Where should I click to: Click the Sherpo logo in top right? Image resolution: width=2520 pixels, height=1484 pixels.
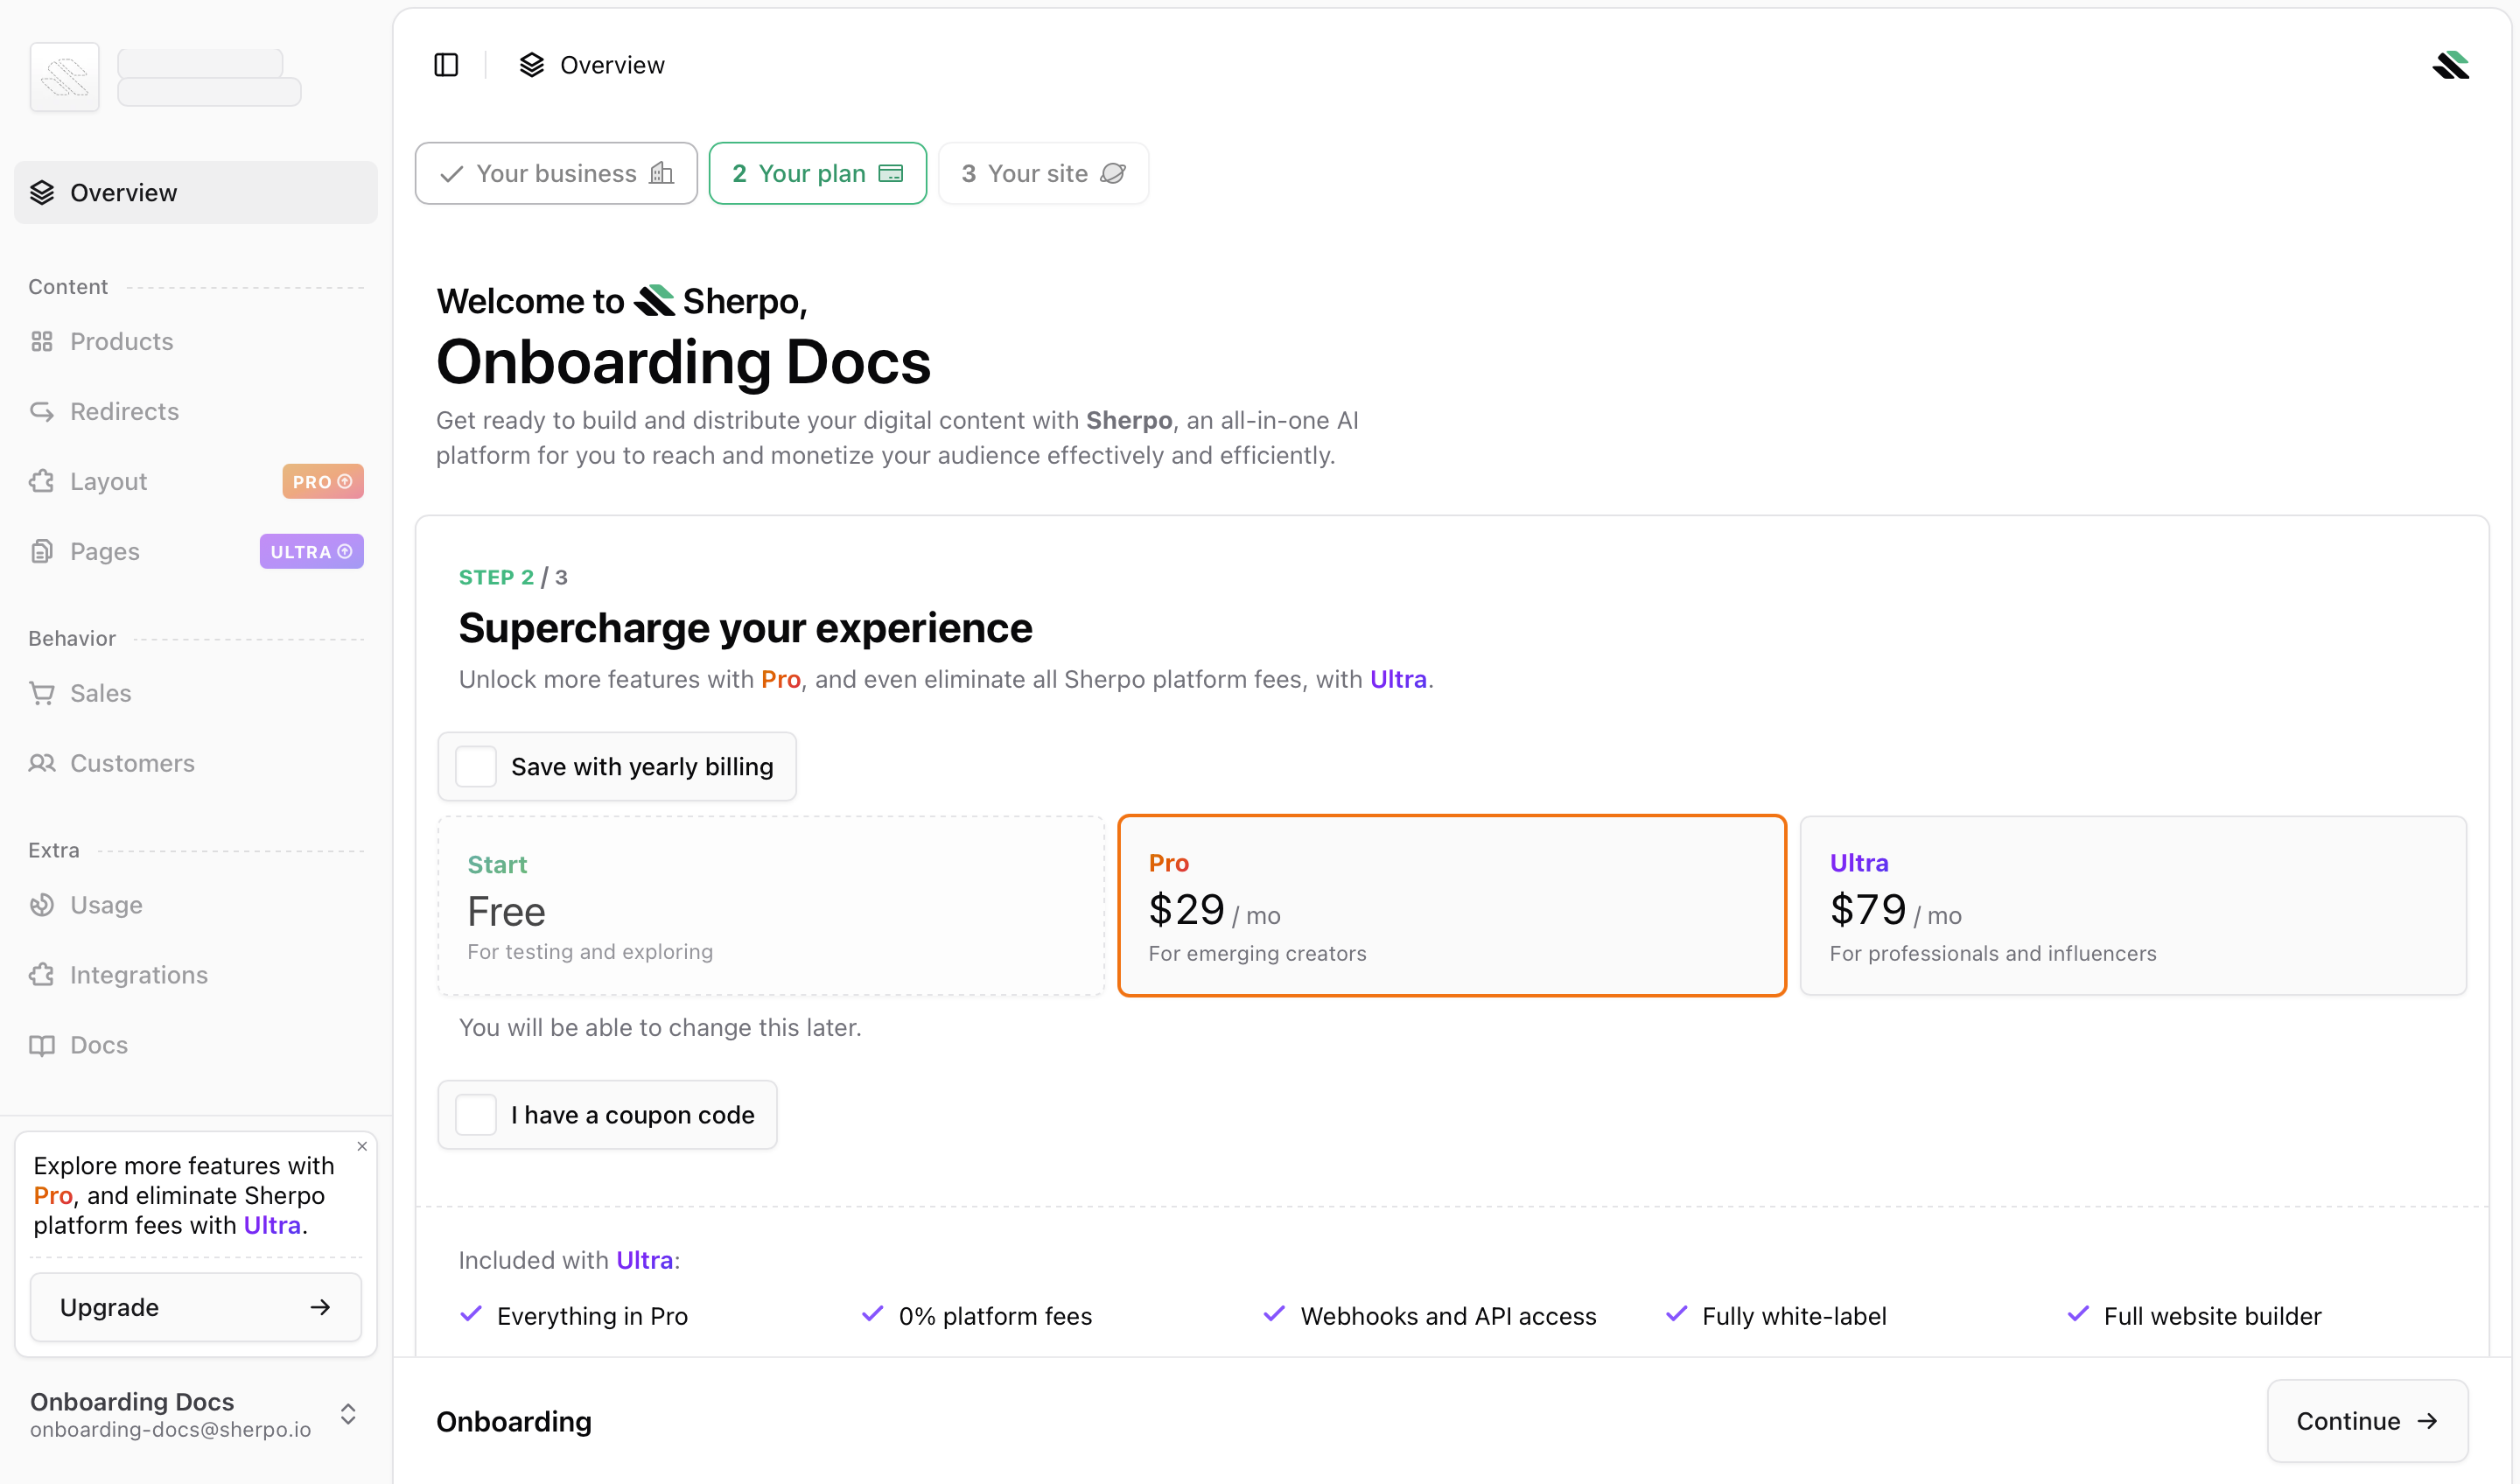click(2450, 66)
